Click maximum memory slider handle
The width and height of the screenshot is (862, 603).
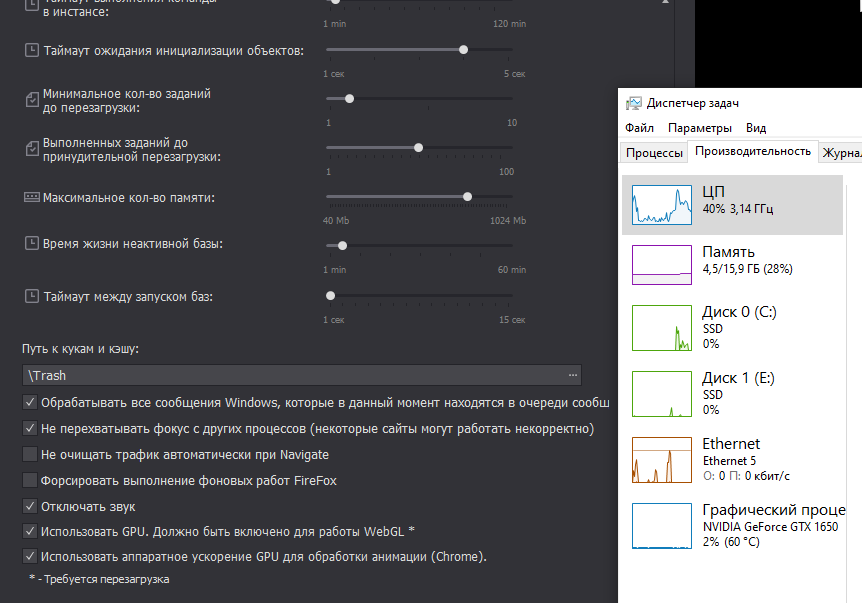(x=467, y=197)
